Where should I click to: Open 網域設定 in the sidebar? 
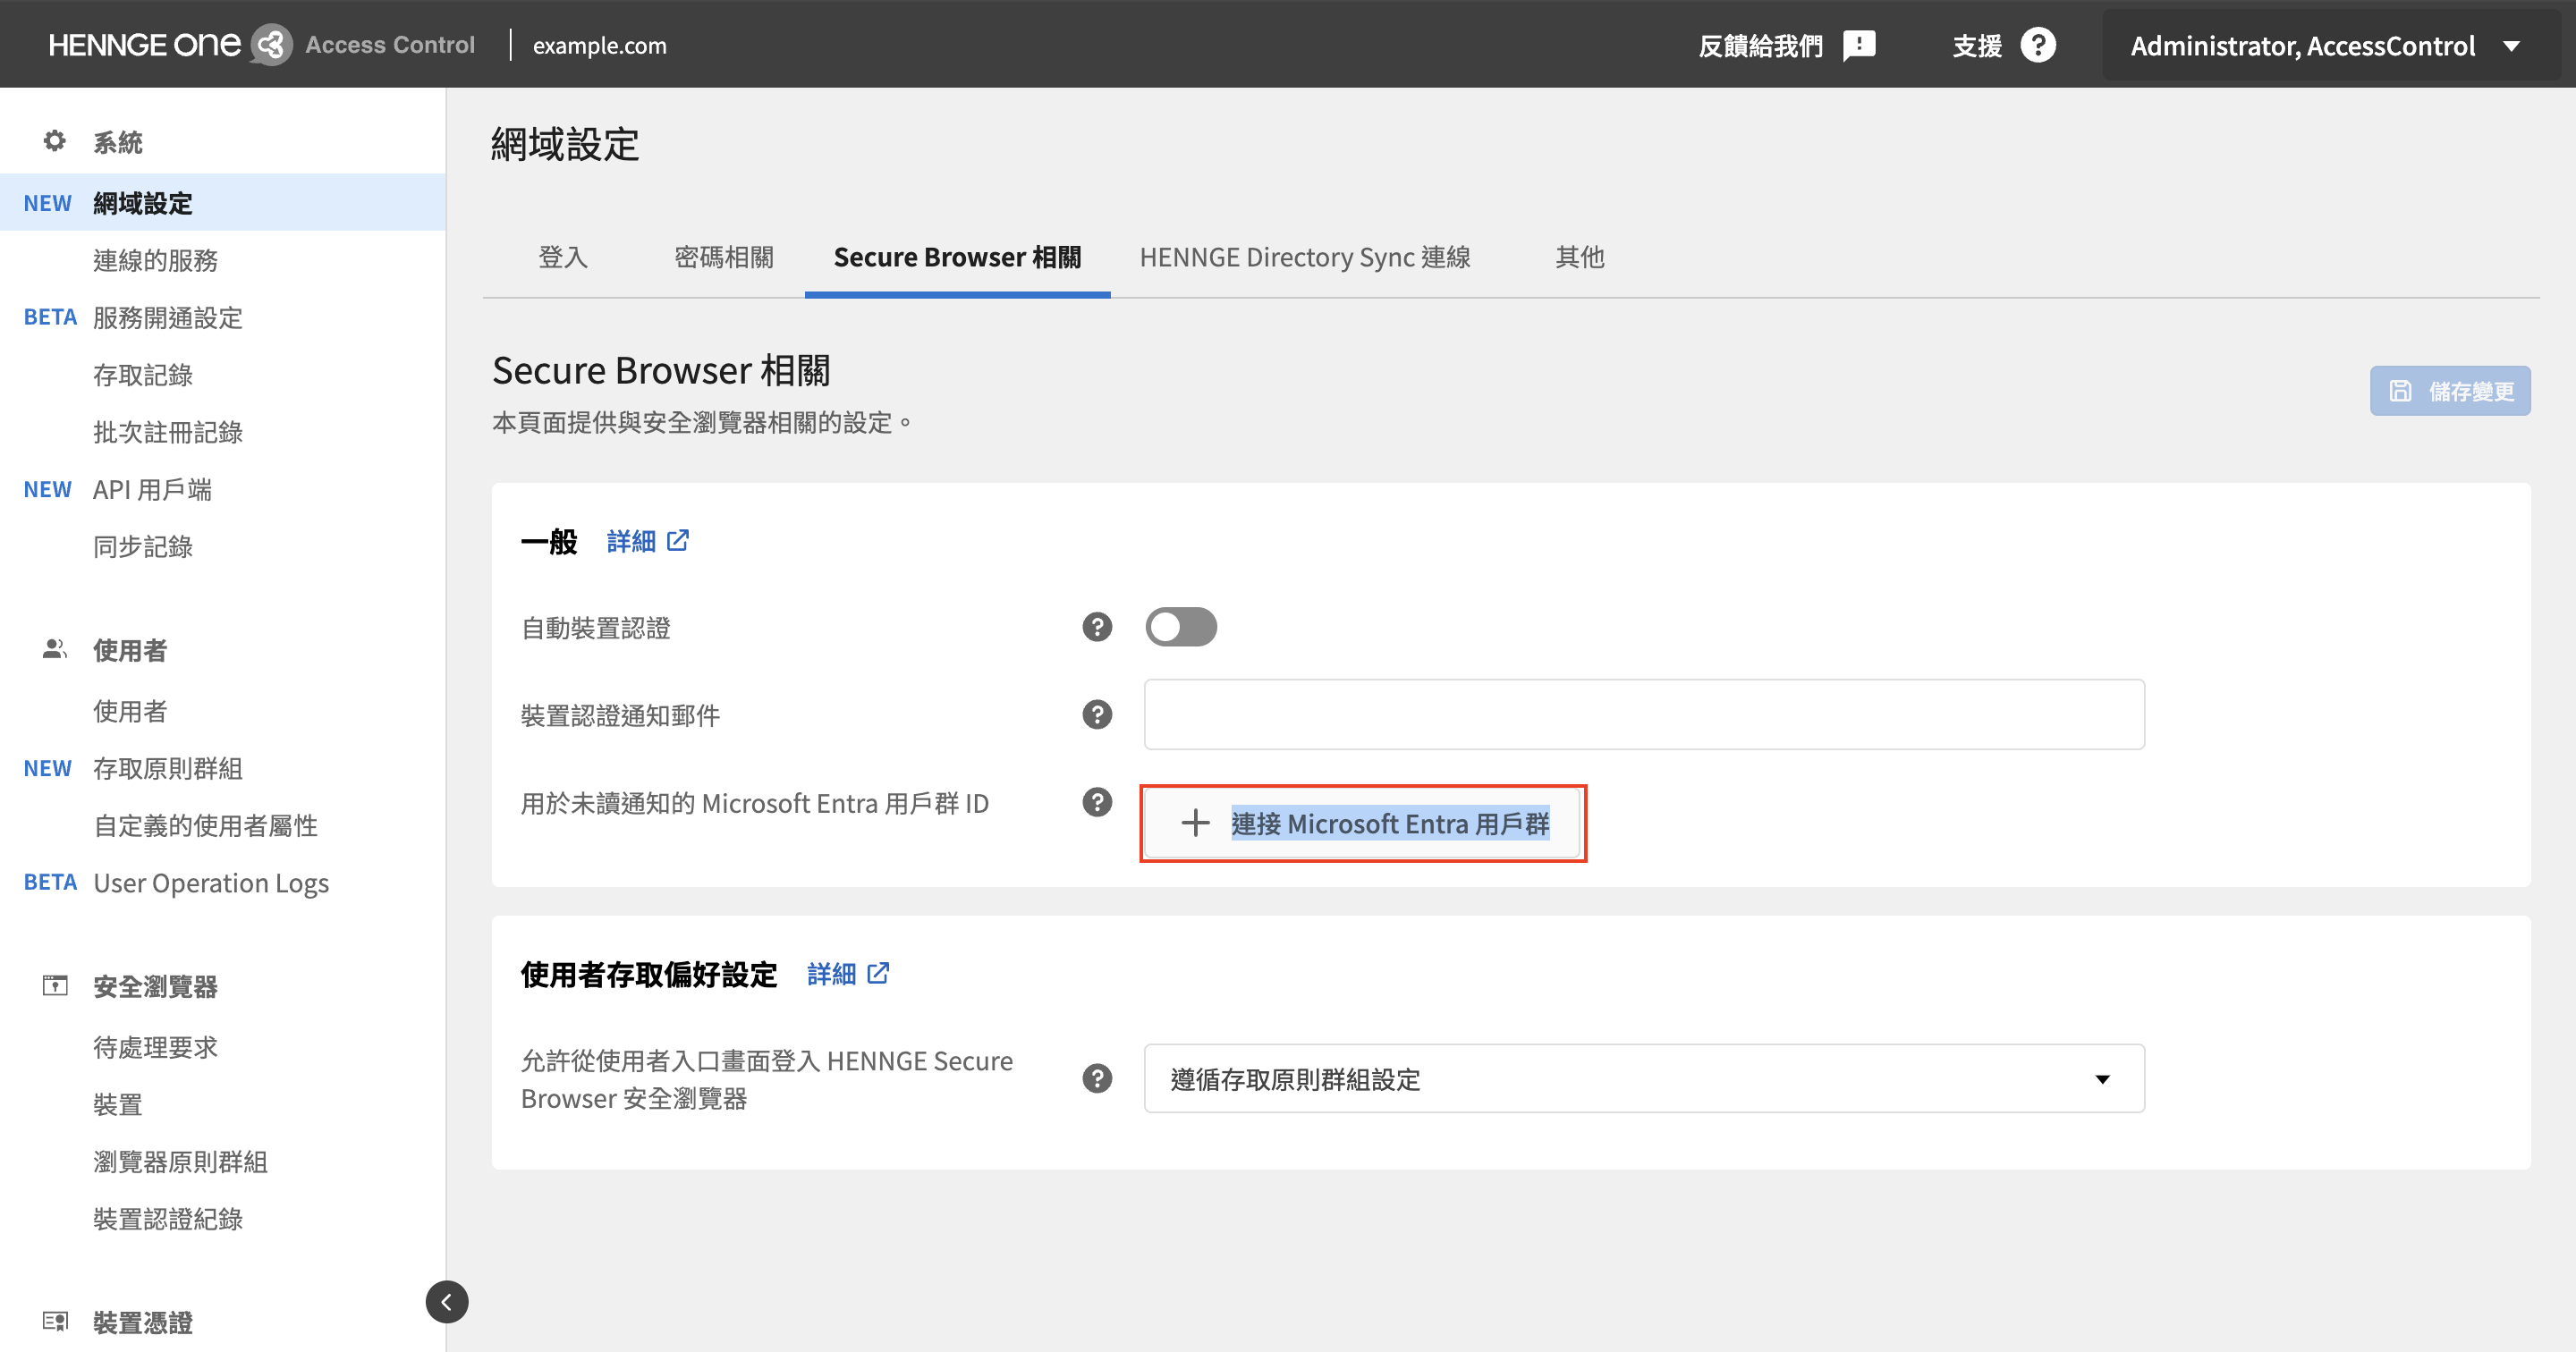(222, 202)
